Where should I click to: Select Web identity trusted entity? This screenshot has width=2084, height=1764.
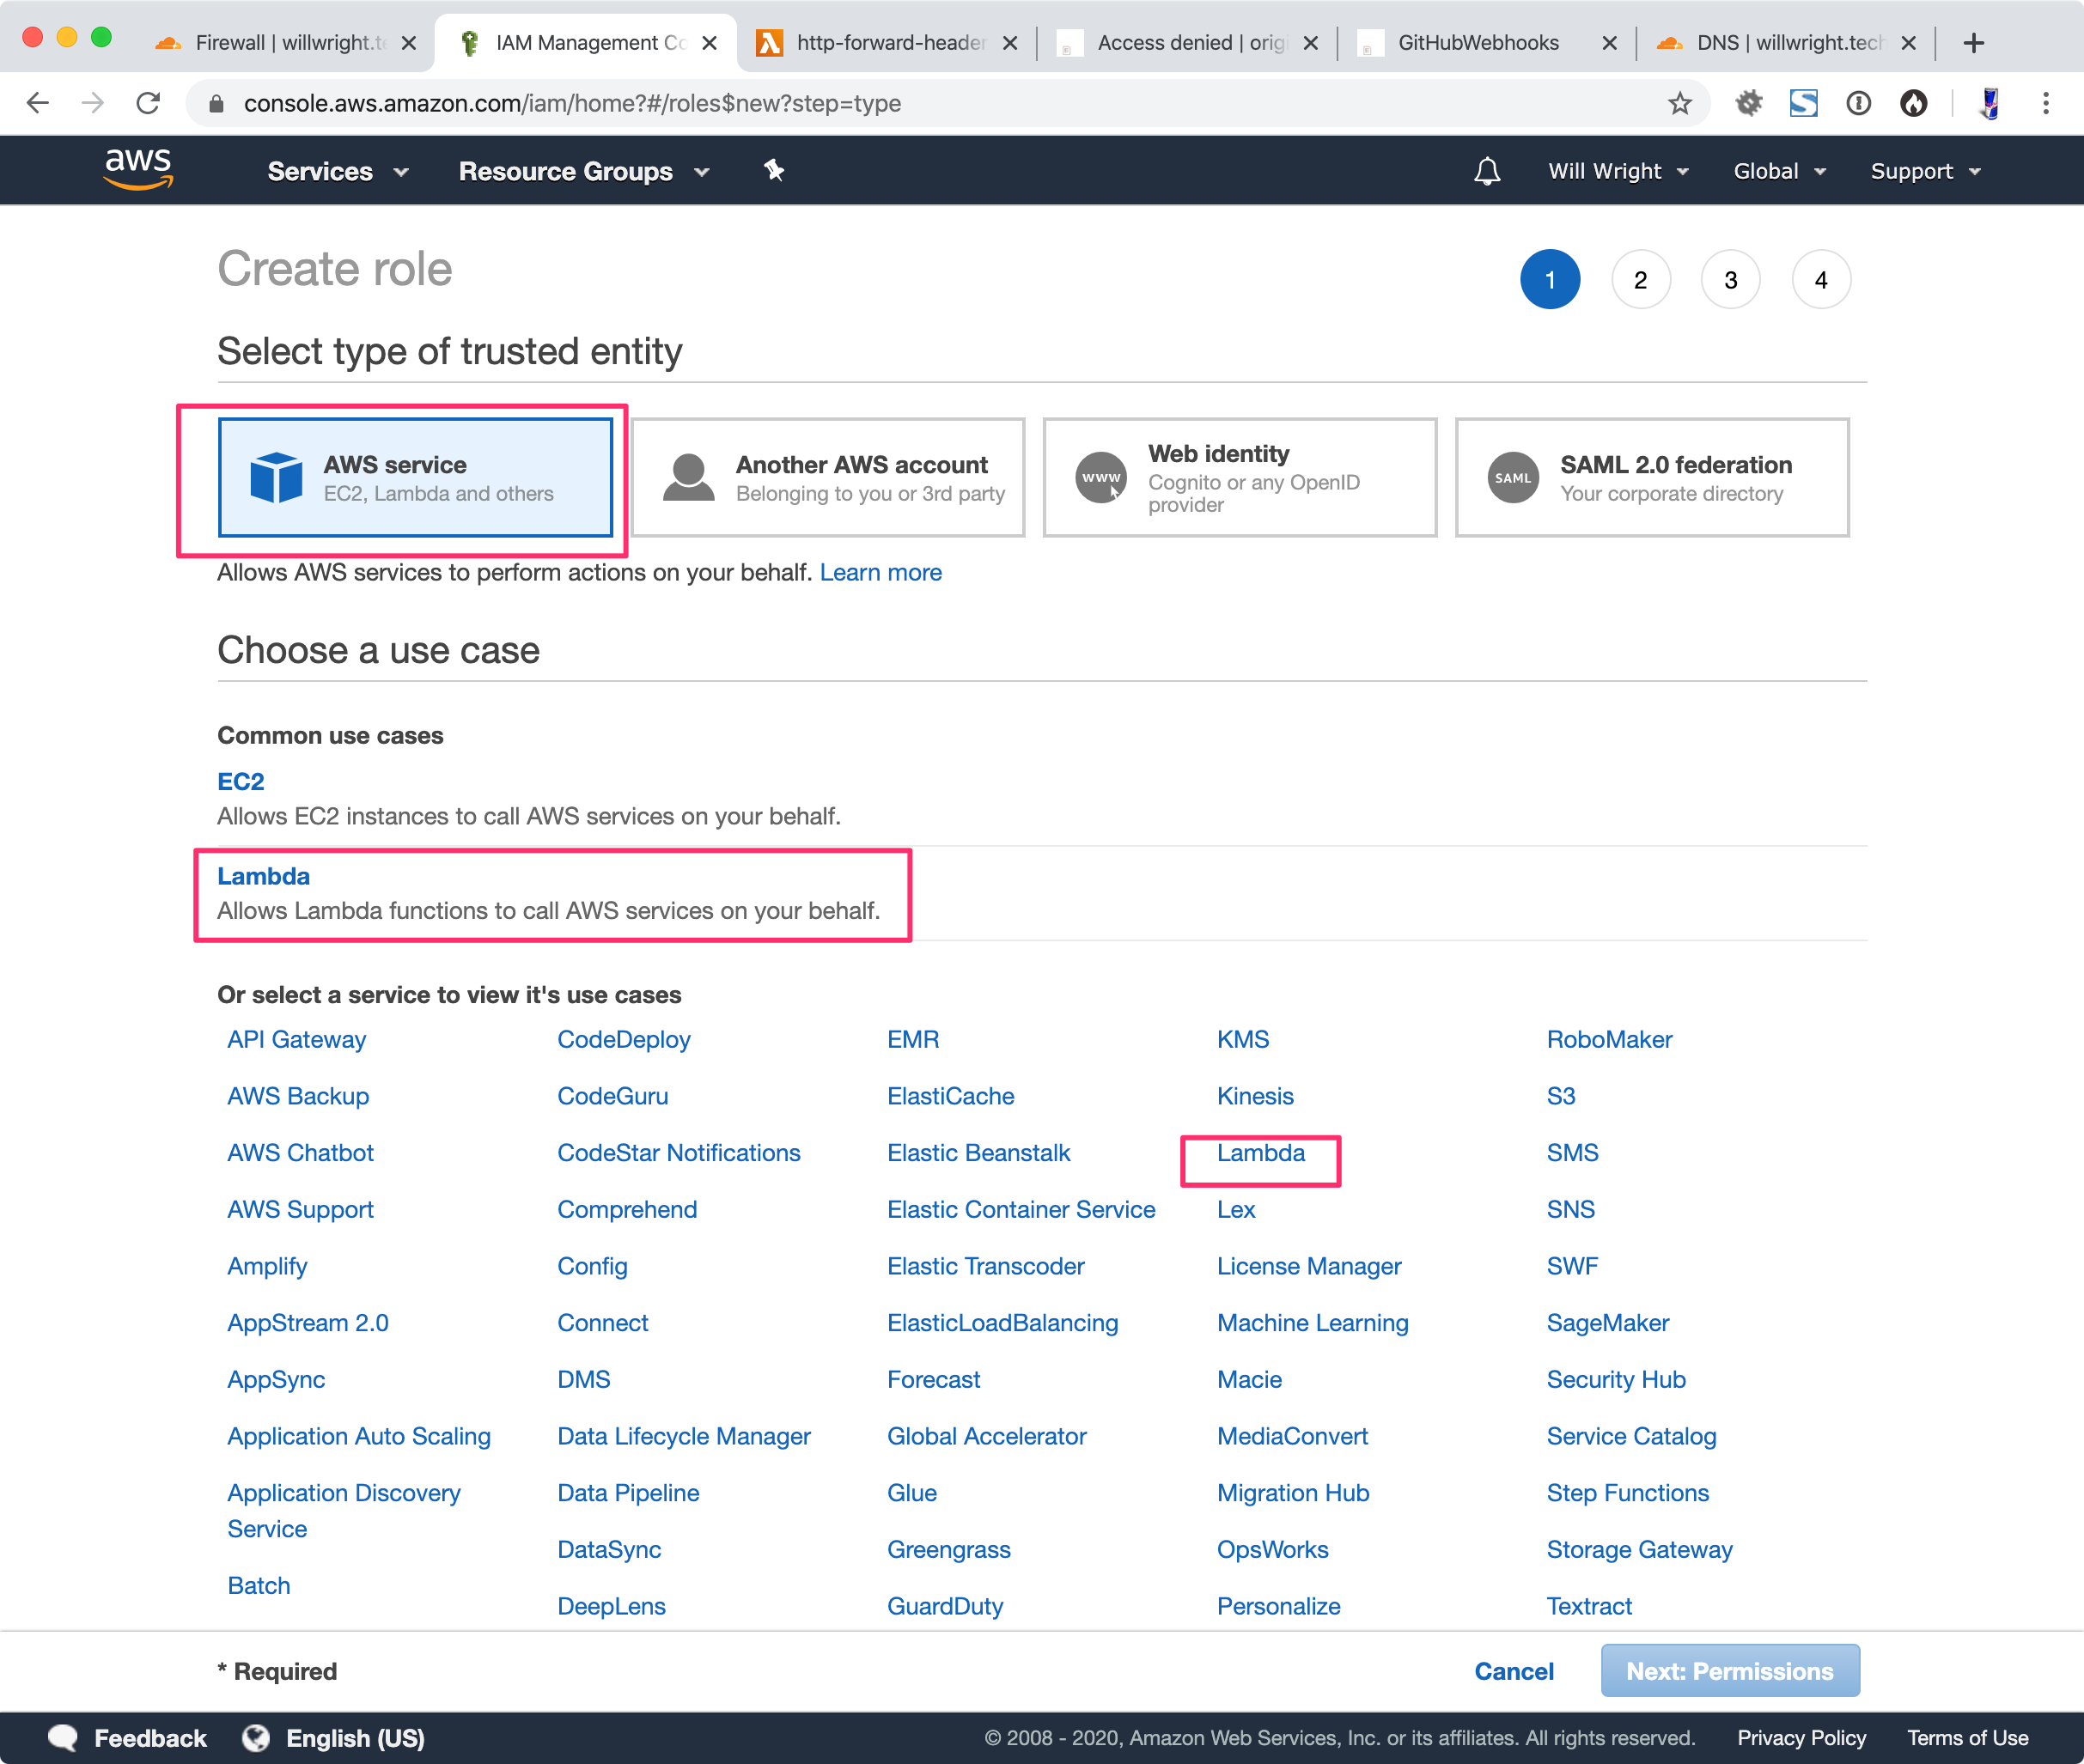(1240, 477)
